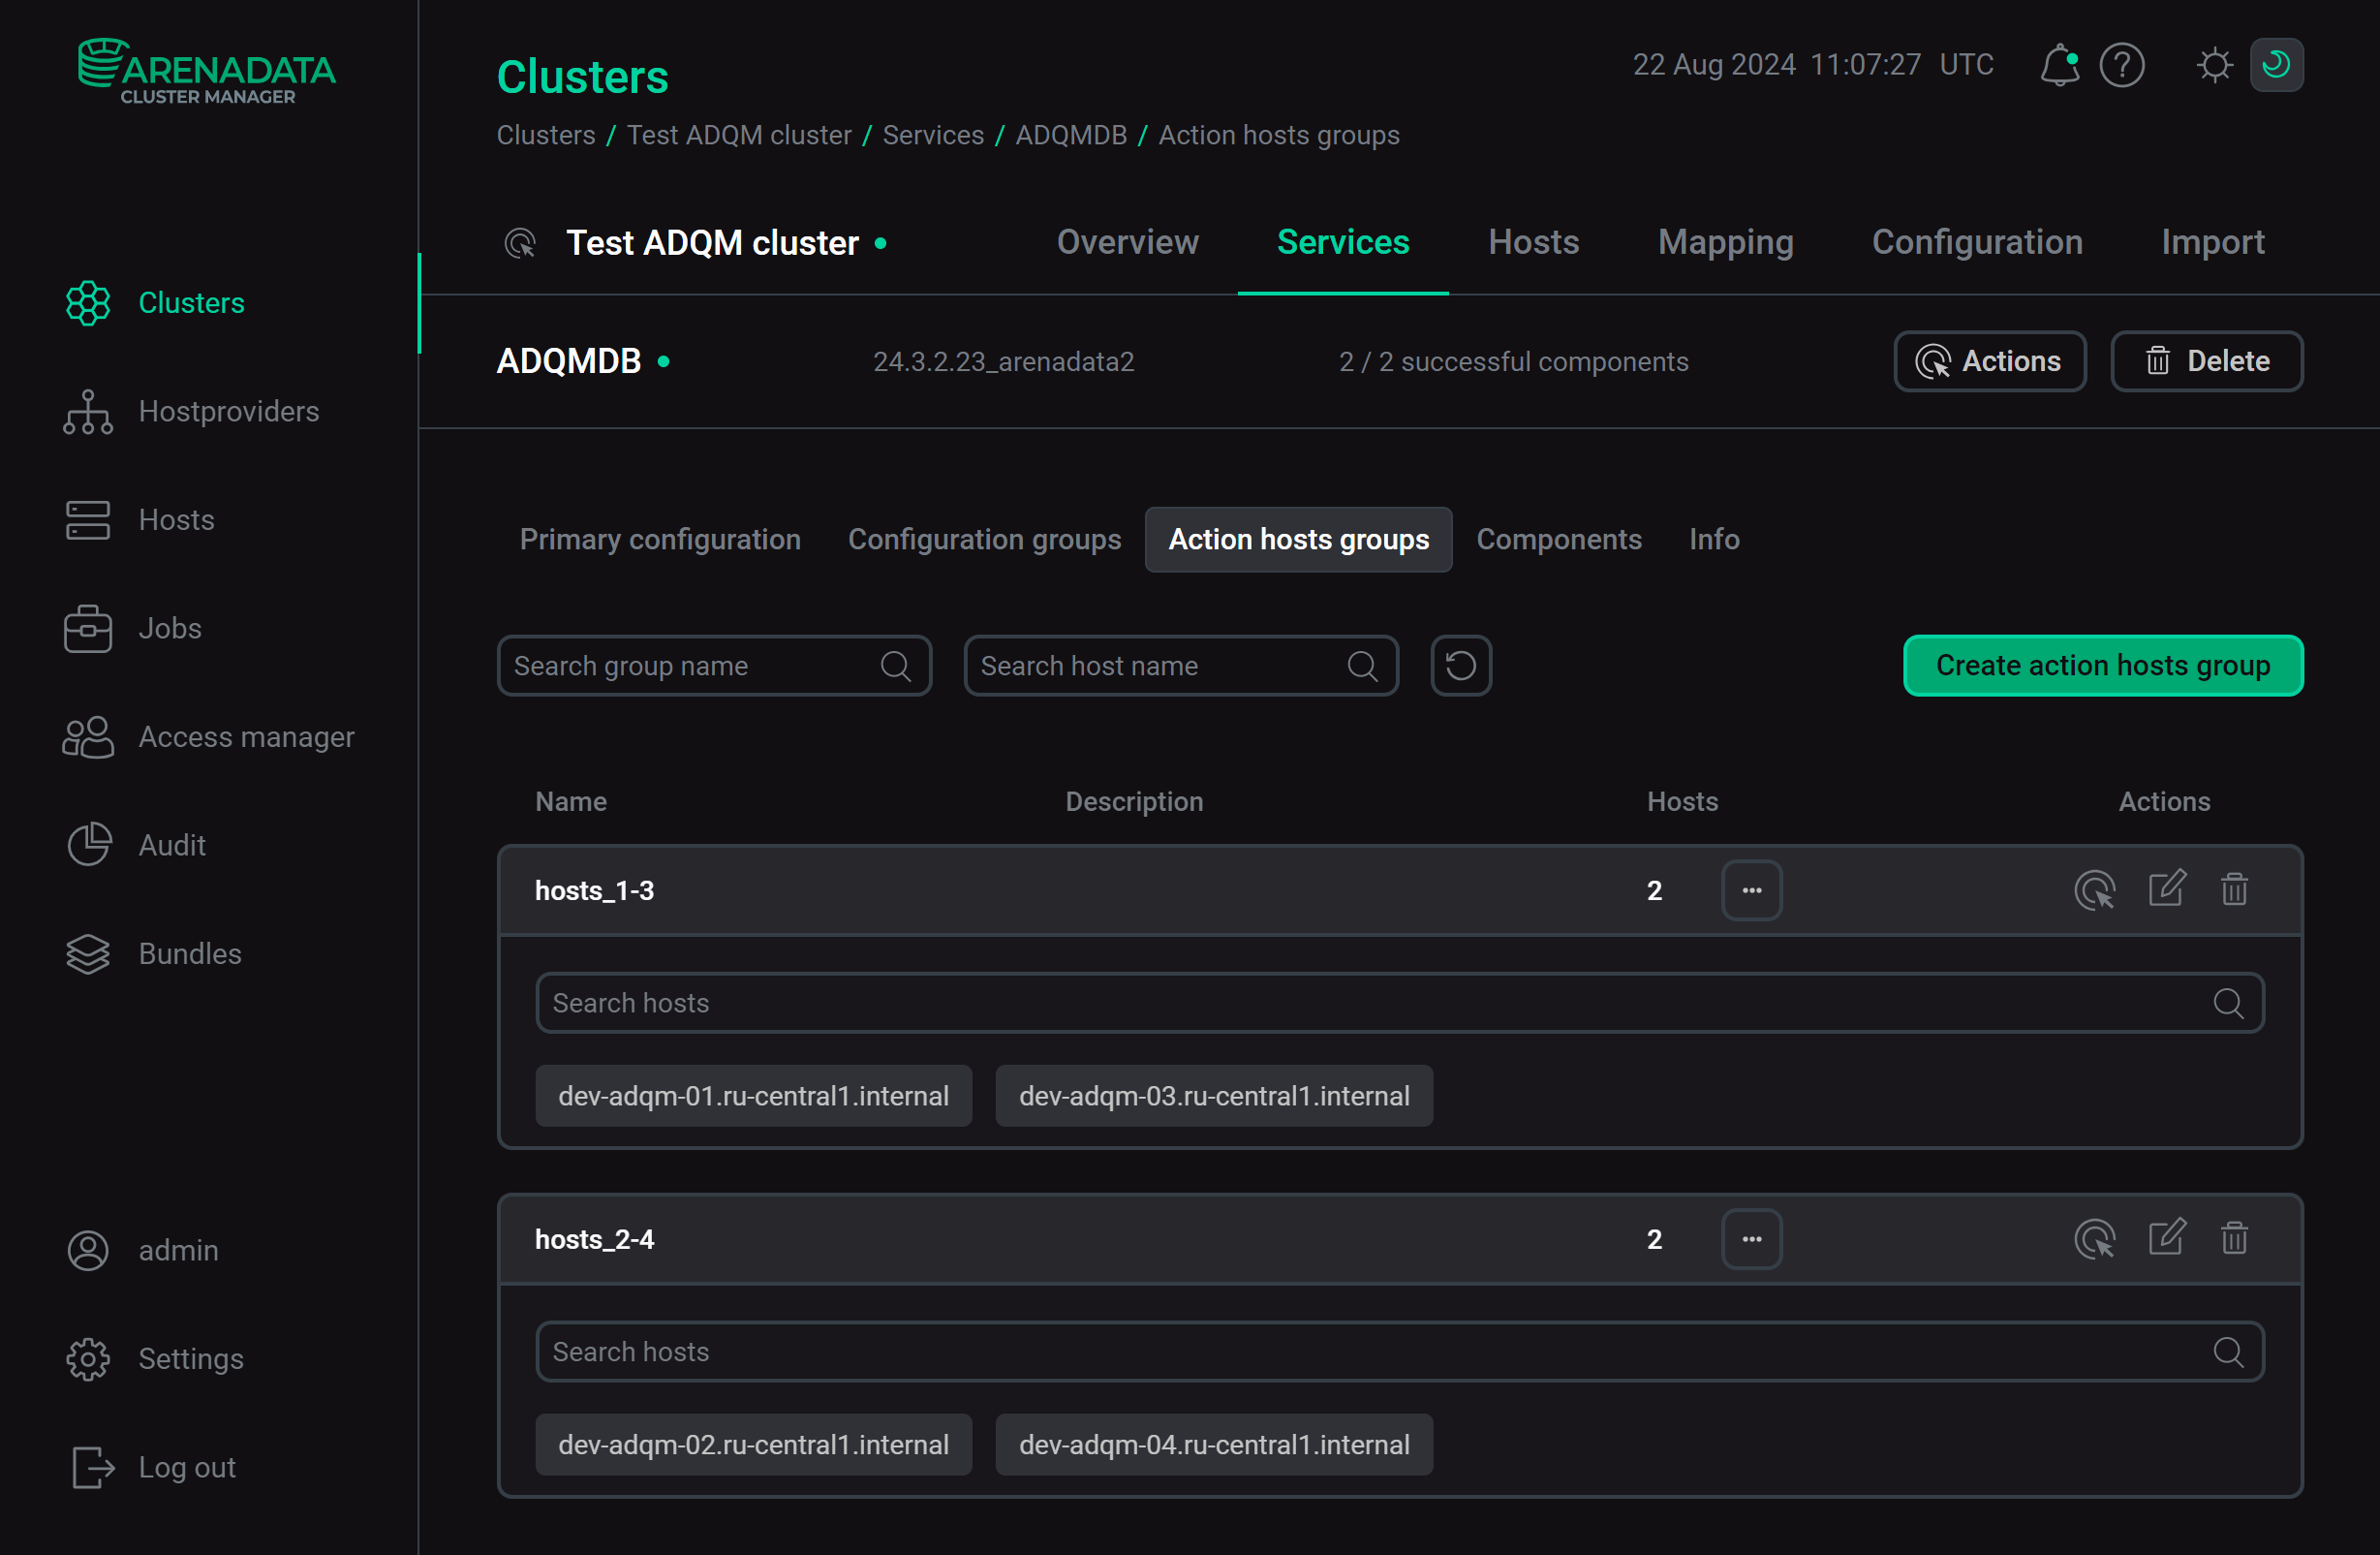Open the Configuration groups subtab
This screenshot has width=2380, height=1555.
(984, 540)
